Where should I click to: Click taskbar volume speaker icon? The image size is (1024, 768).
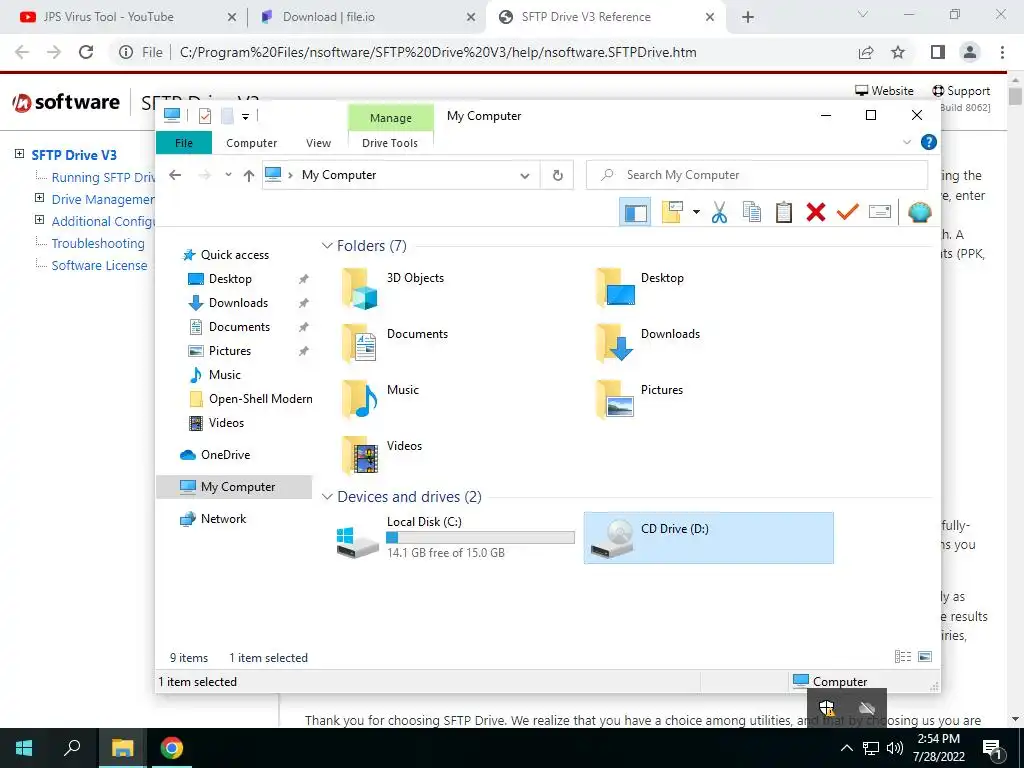(895, 748)
